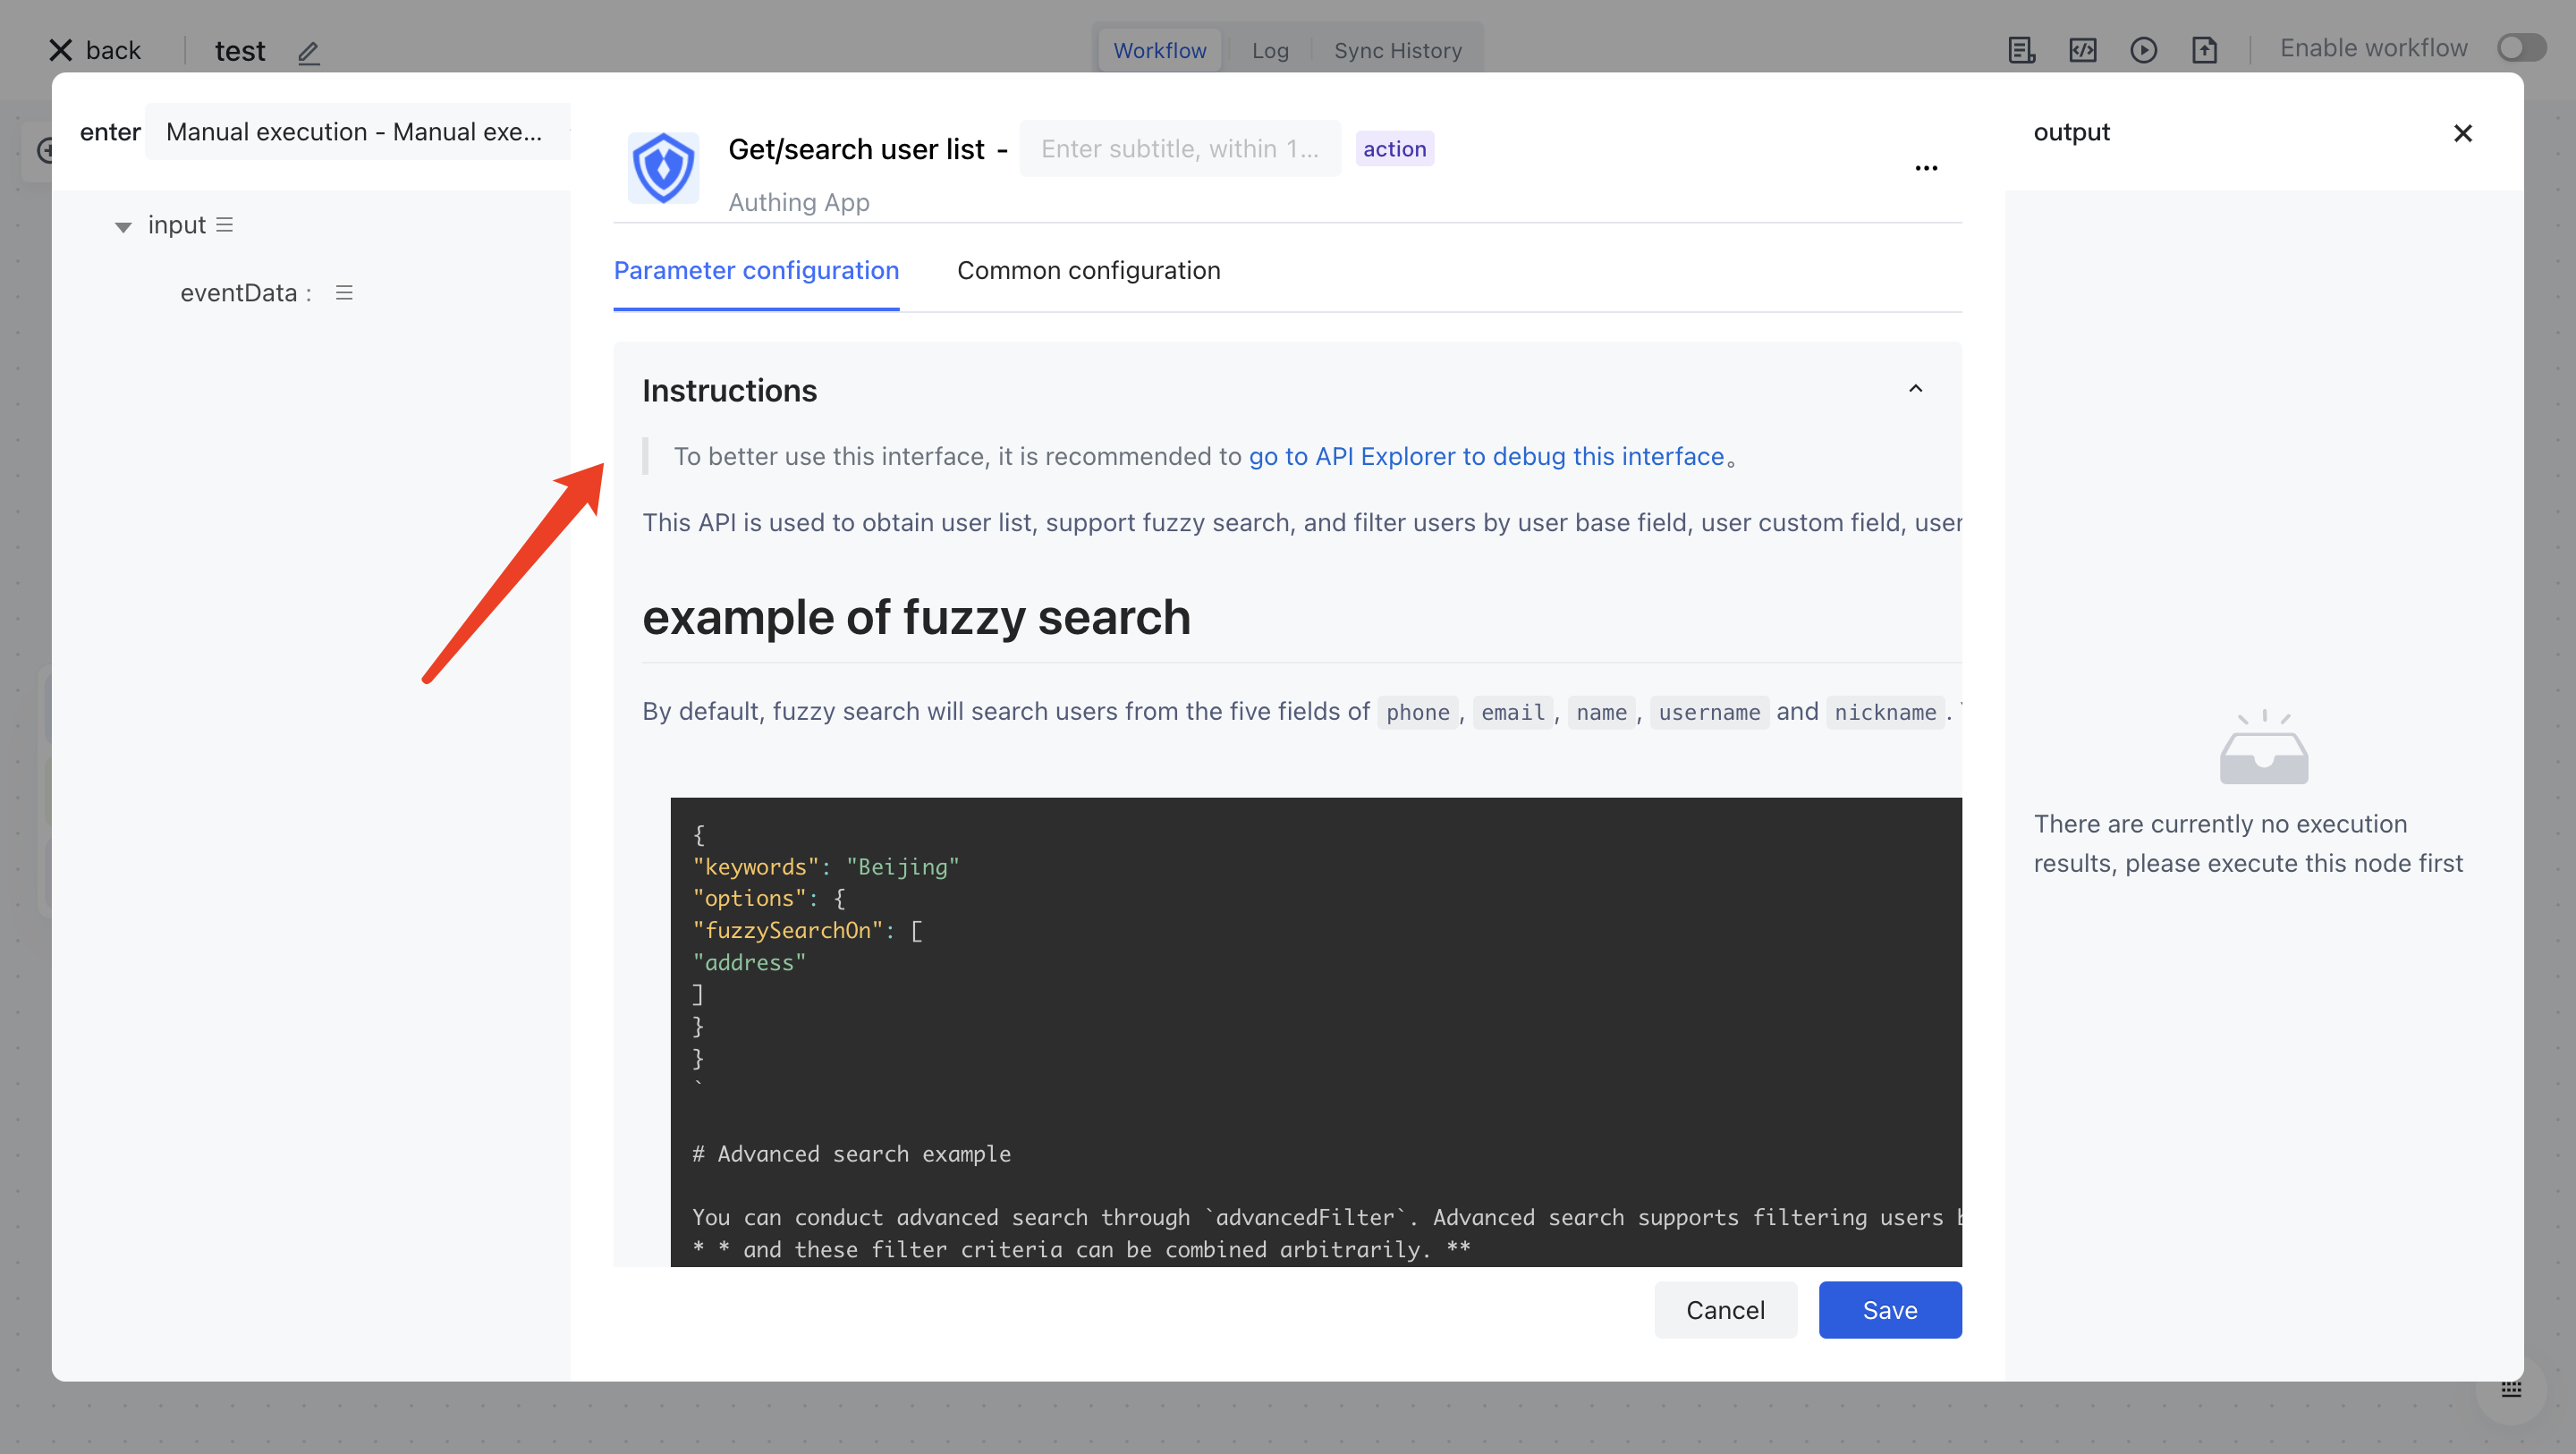Image resolution: width=2576 pixels, height=1454 pixels.
Task: Click the play run workflow icon
Action: [x=2143, y=50]
